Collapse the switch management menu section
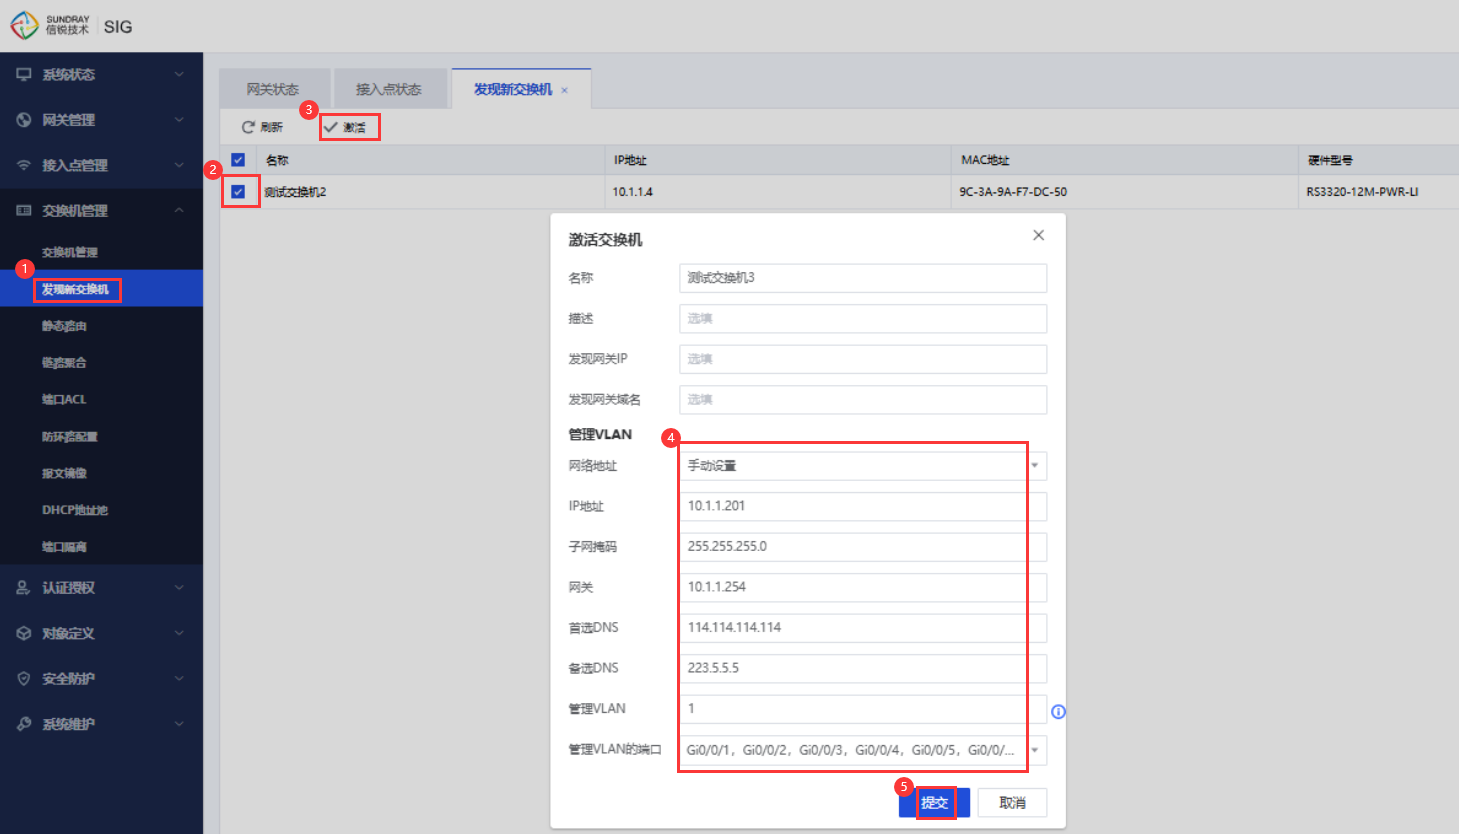The image size is (1459, 834). [x=179, y=211]
